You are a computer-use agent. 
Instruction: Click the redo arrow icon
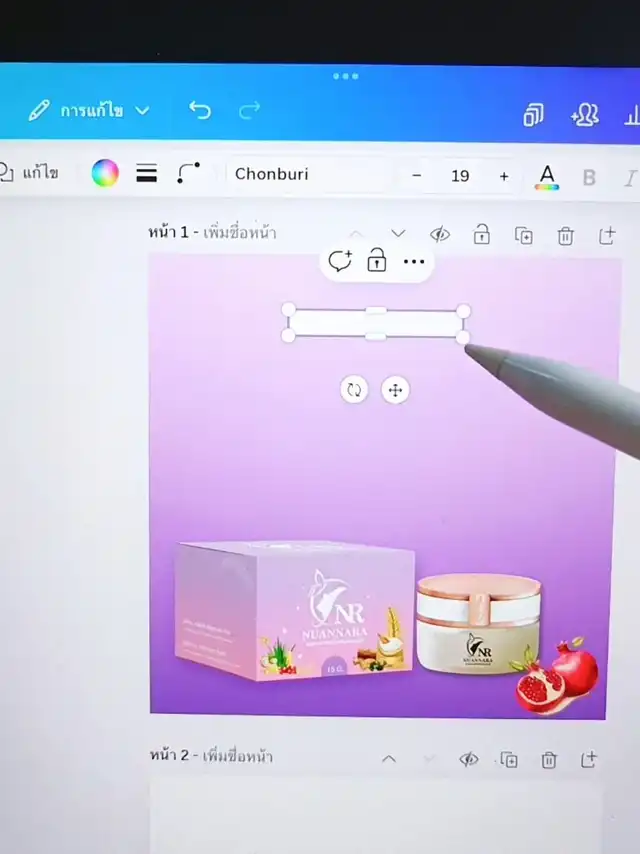tap(250, 110)
